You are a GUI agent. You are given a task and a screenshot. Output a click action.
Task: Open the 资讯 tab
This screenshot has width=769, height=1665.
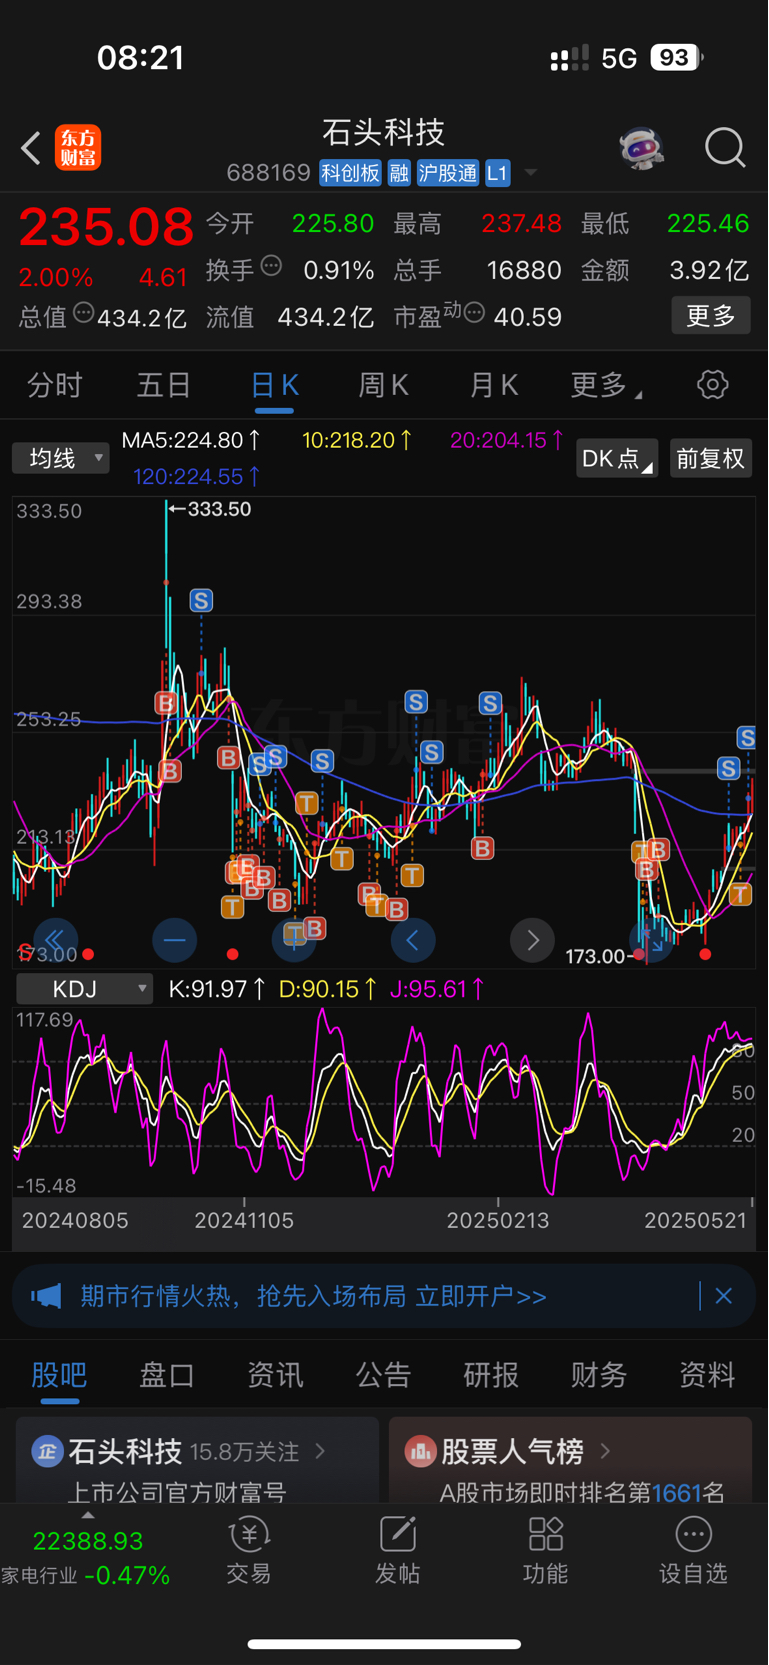coord(275,1375)
